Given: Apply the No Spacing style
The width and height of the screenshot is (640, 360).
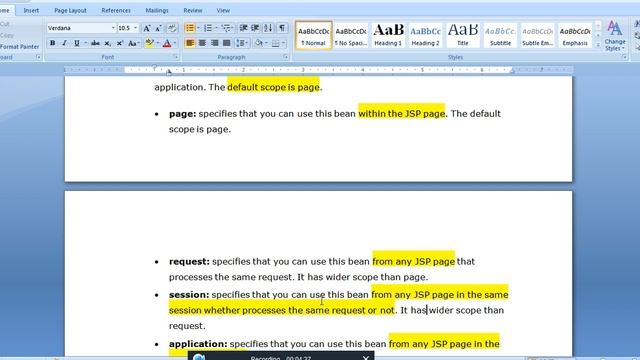Looking at the screenshot, I should click(351, 36).
